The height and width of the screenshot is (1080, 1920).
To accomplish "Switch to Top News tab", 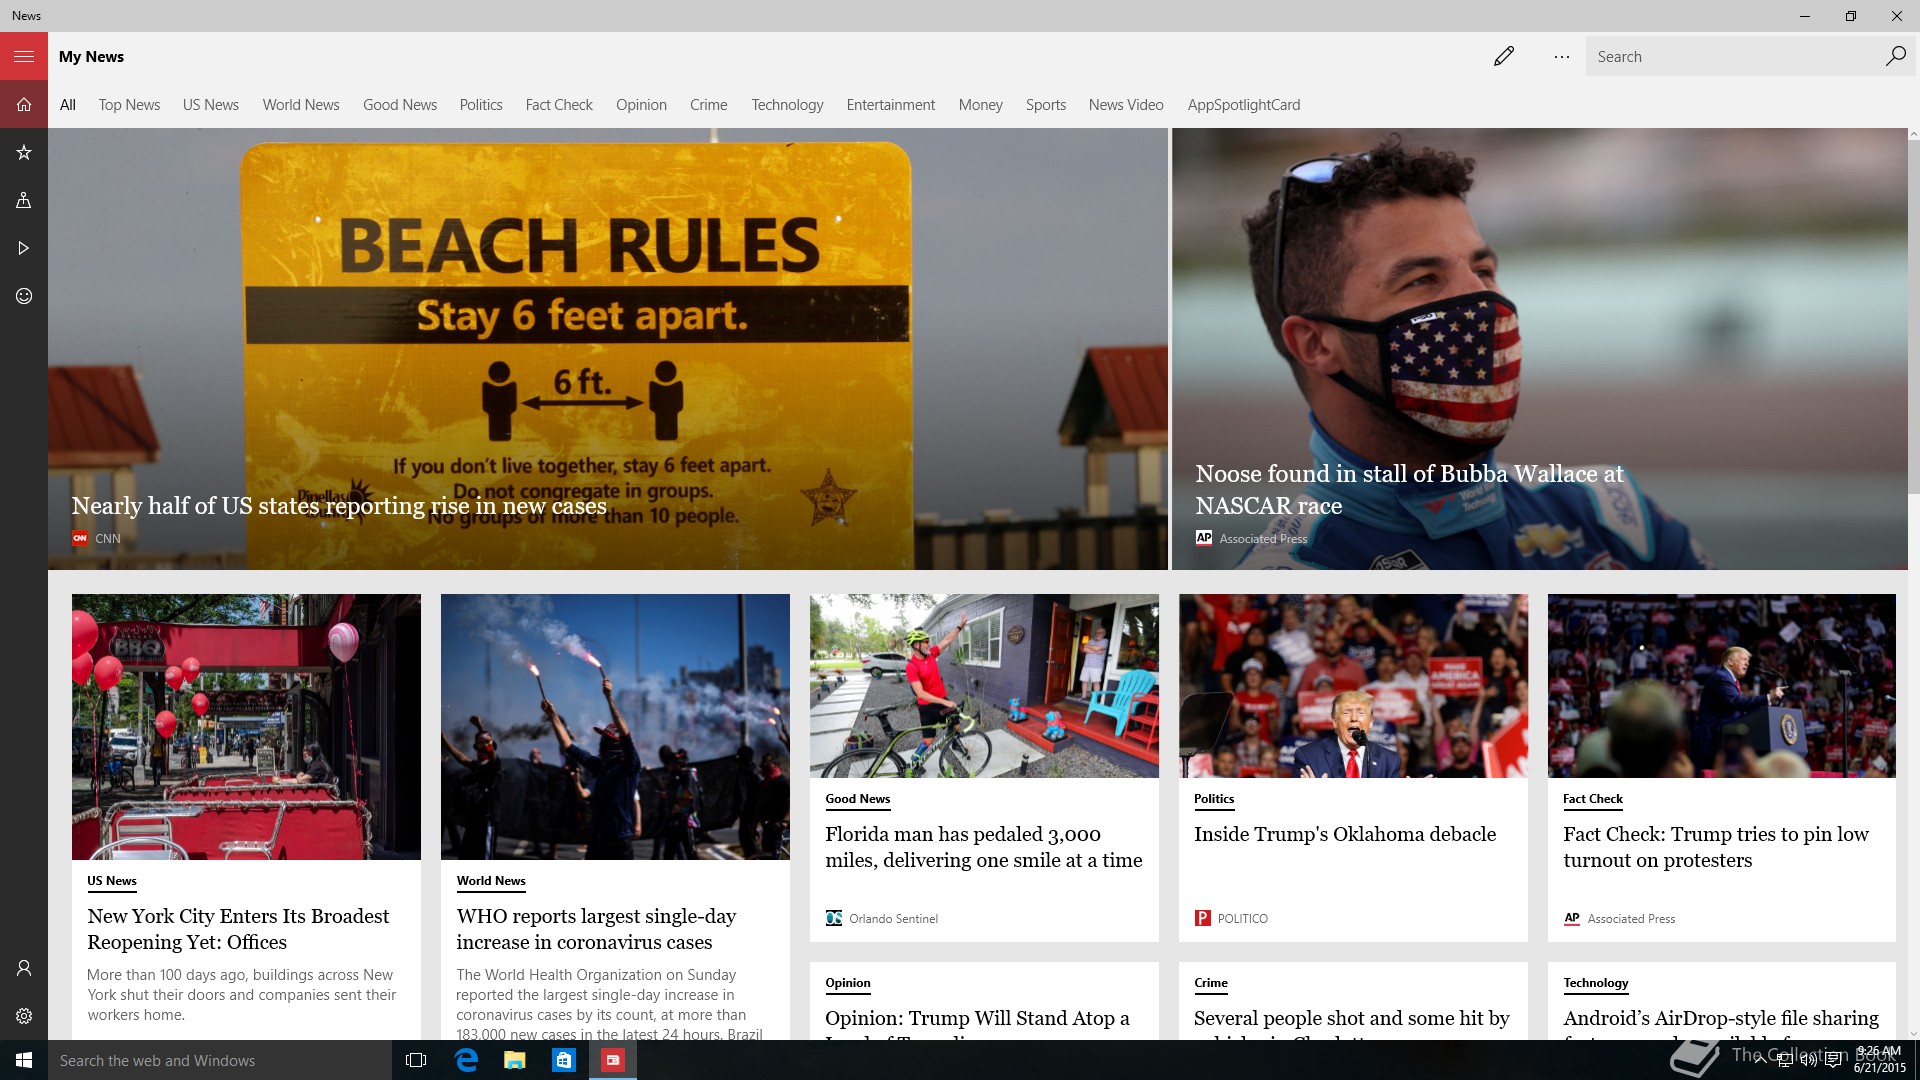I will (129, 105).
